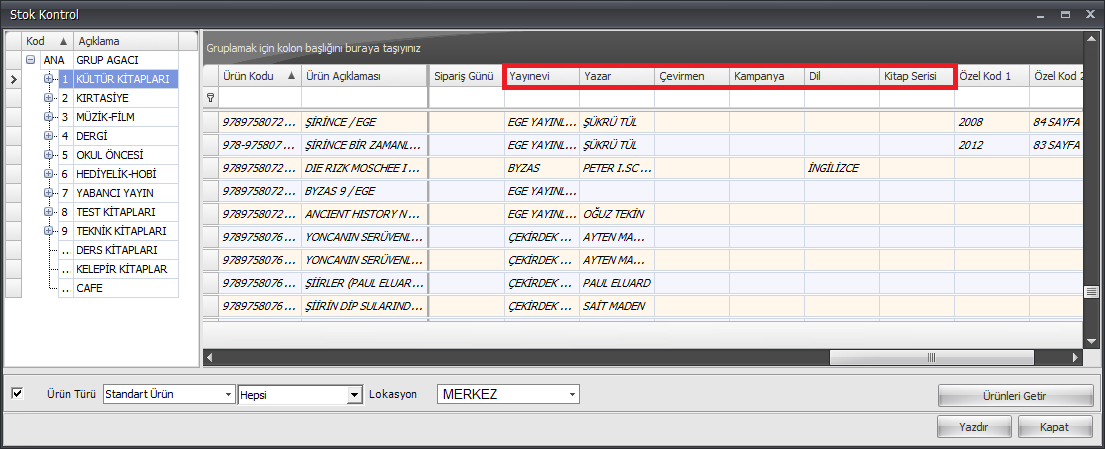
Task: Collapse the ANA GRUP AGACI root node
Action: click(x=31, y=60)
